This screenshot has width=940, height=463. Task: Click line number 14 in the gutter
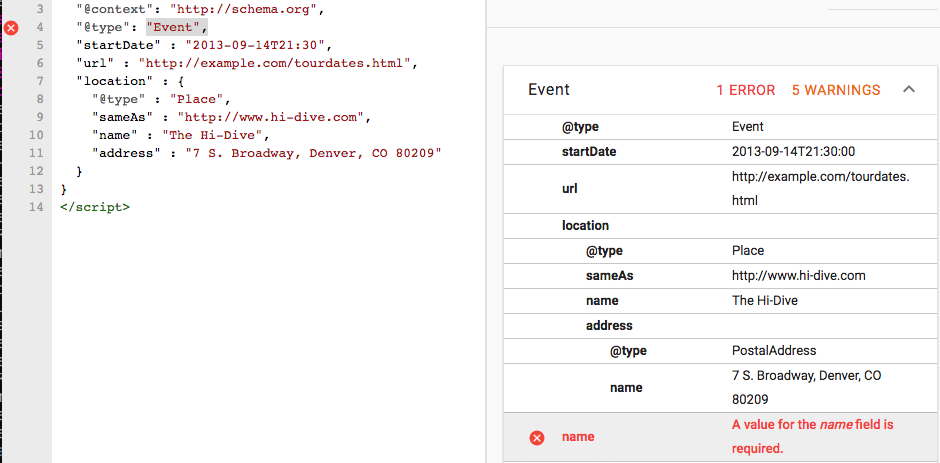click(37, 207)
